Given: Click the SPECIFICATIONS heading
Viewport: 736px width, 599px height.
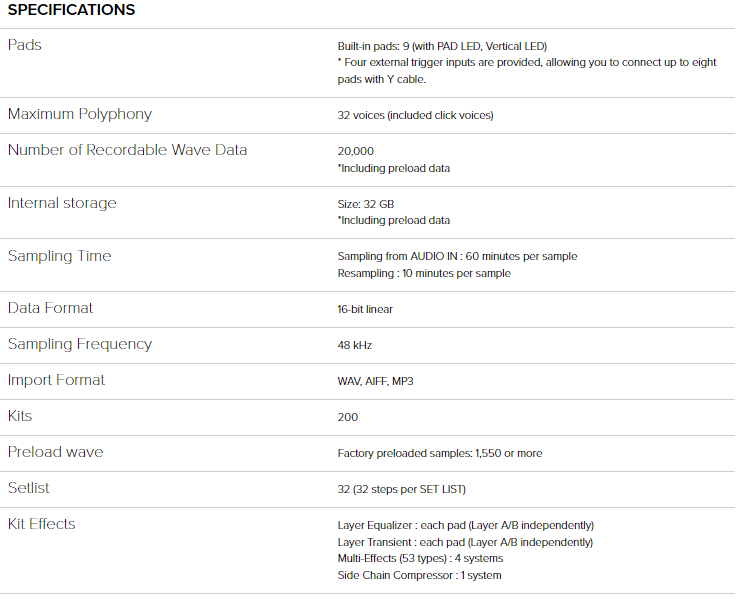Looking at the screenshot, I should 71,10.
